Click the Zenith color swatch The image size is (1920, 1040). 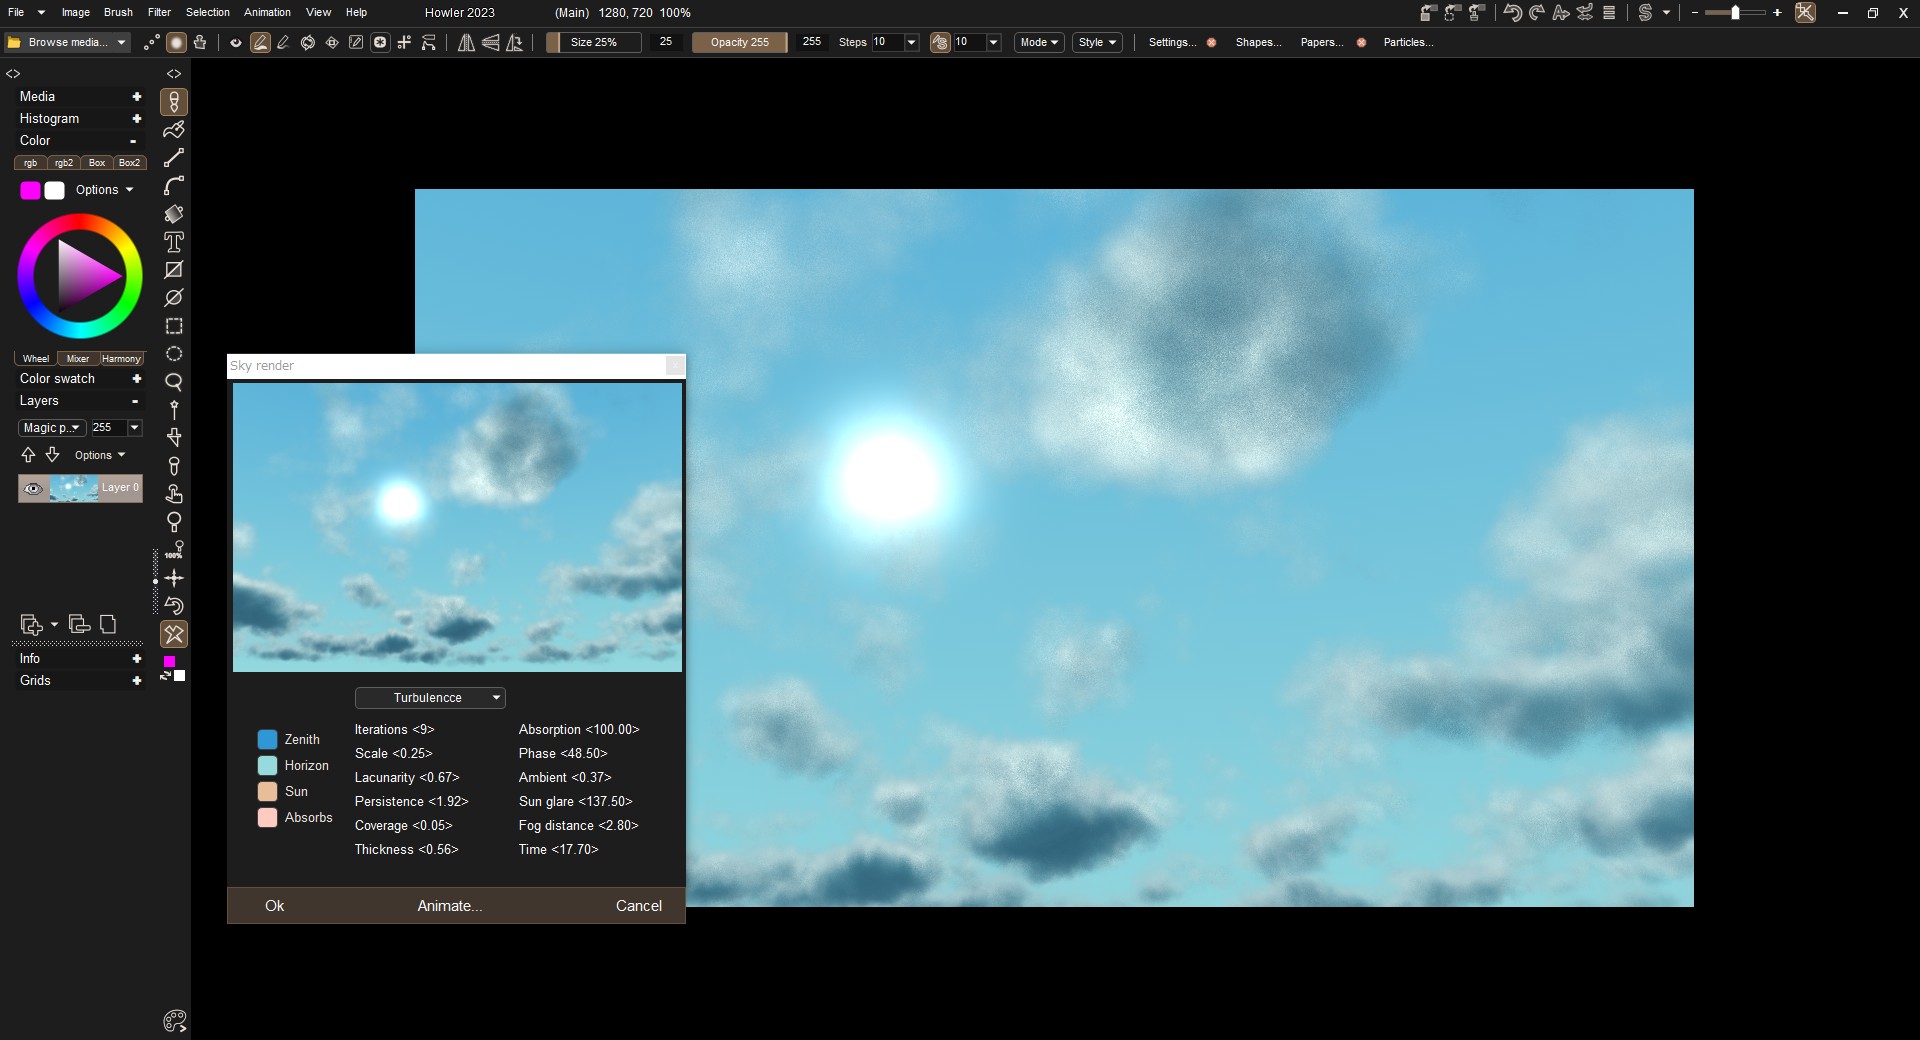click(267, 740)
